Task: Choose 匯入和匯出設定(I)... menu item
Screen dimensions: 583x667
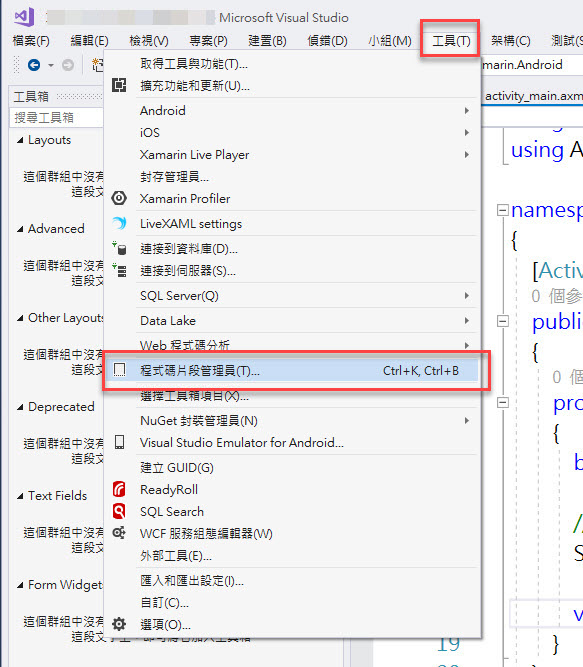Action: click(x=291, y=581)
